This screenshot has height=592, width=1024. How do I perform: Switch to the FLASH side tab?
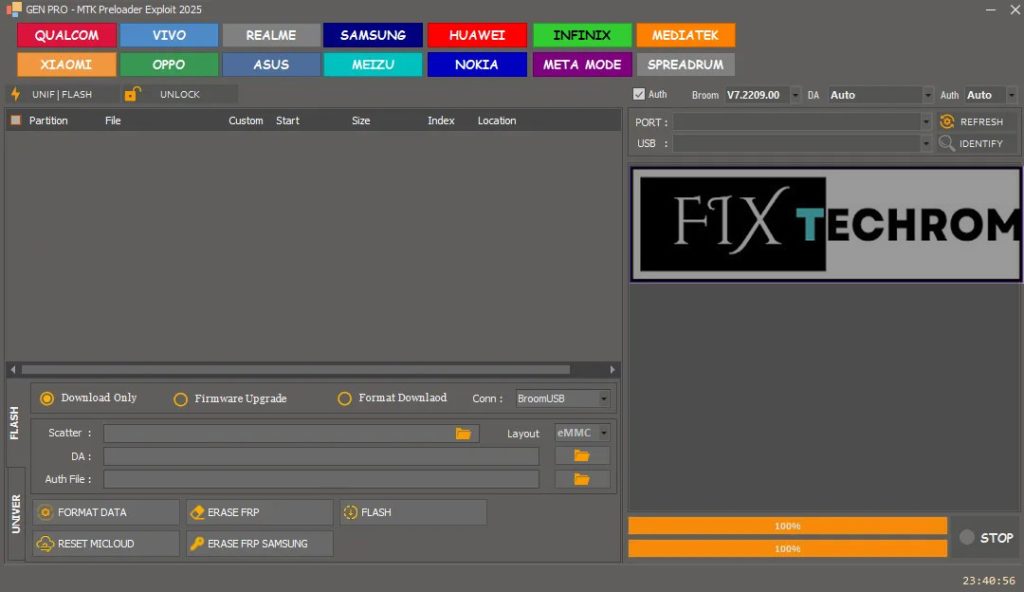click(15, 423)
